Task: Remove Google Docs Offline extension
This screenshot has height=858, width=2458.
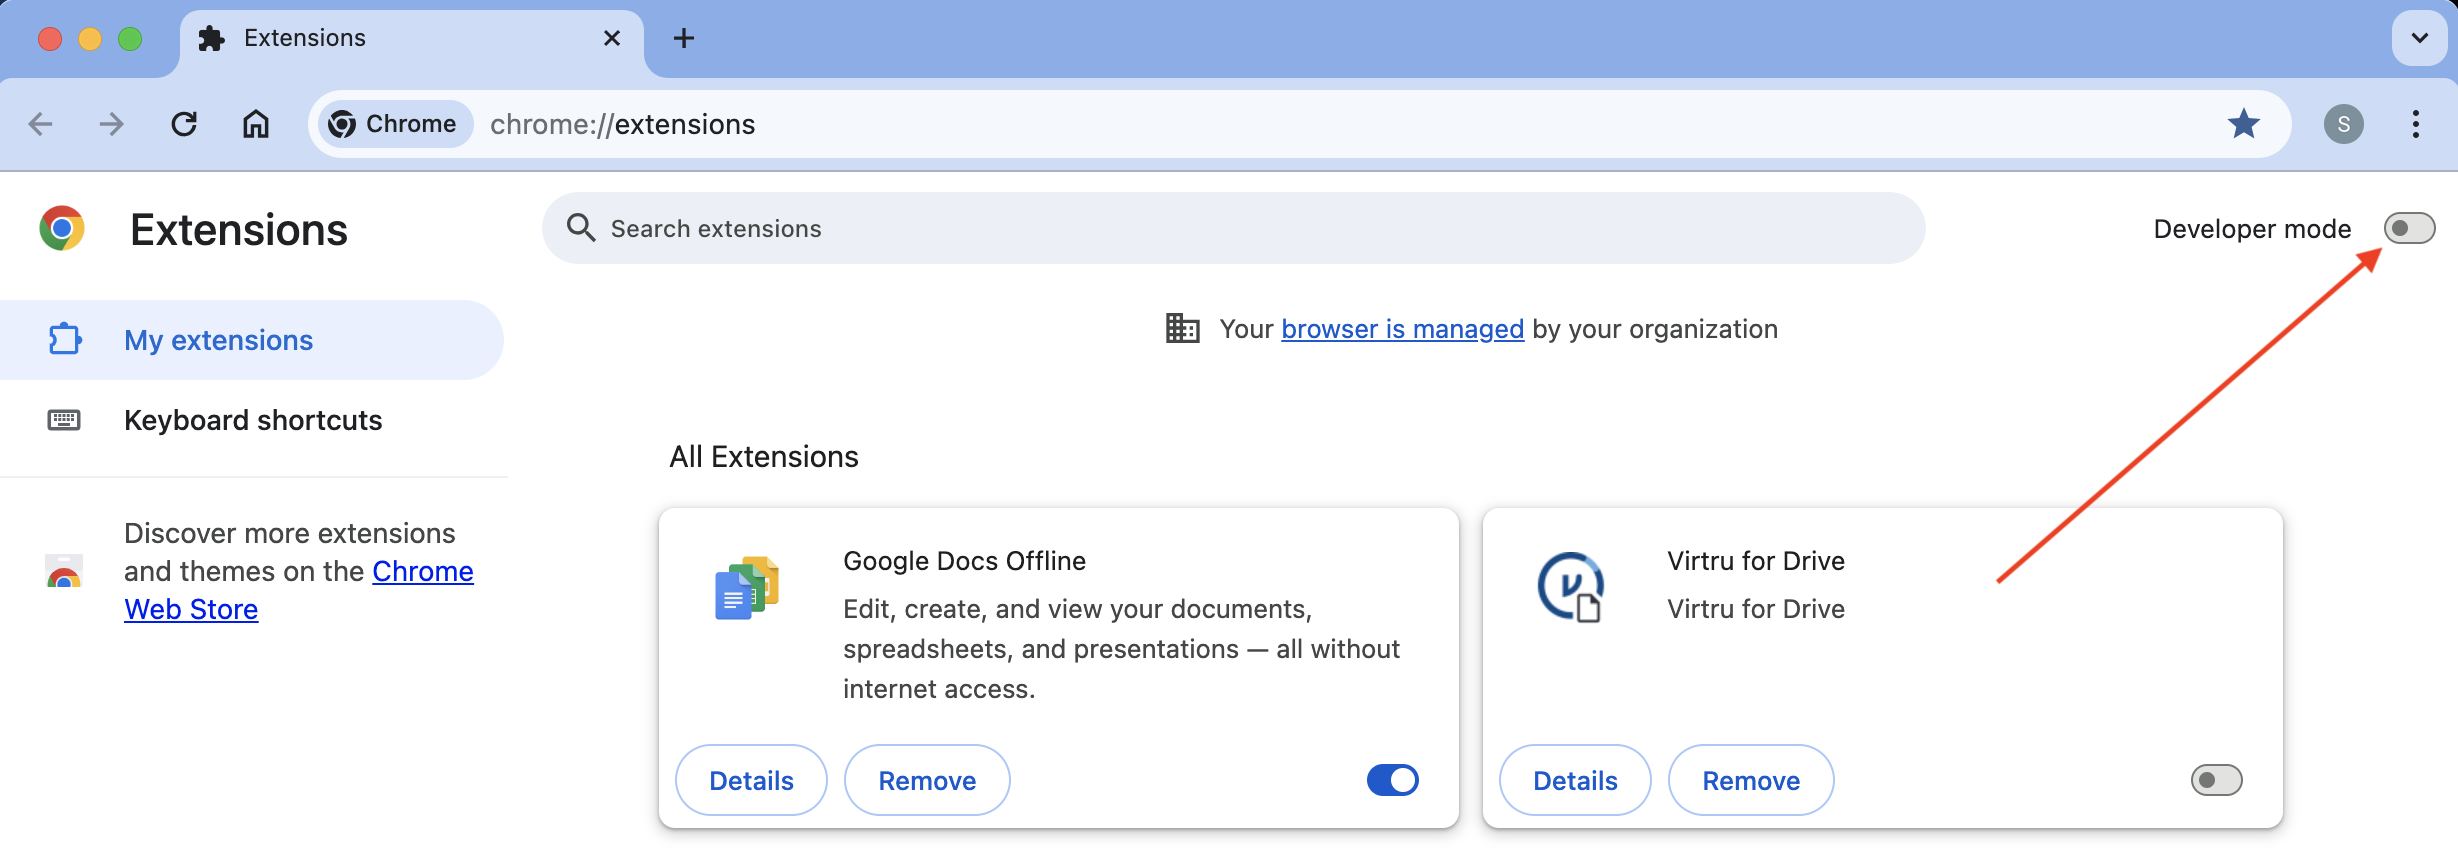Action: (928, 780)
